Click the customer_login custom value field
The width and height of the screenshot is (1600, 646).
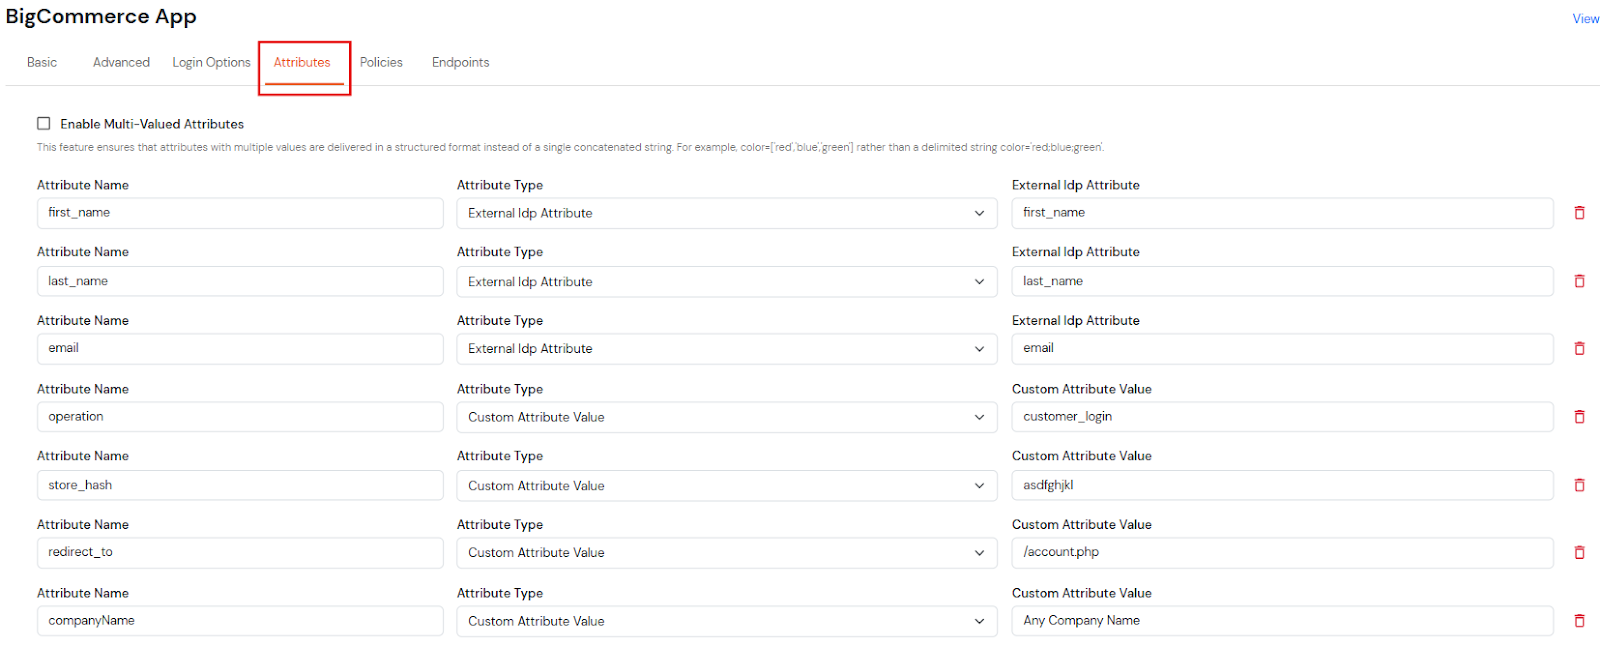point(1281,417)
